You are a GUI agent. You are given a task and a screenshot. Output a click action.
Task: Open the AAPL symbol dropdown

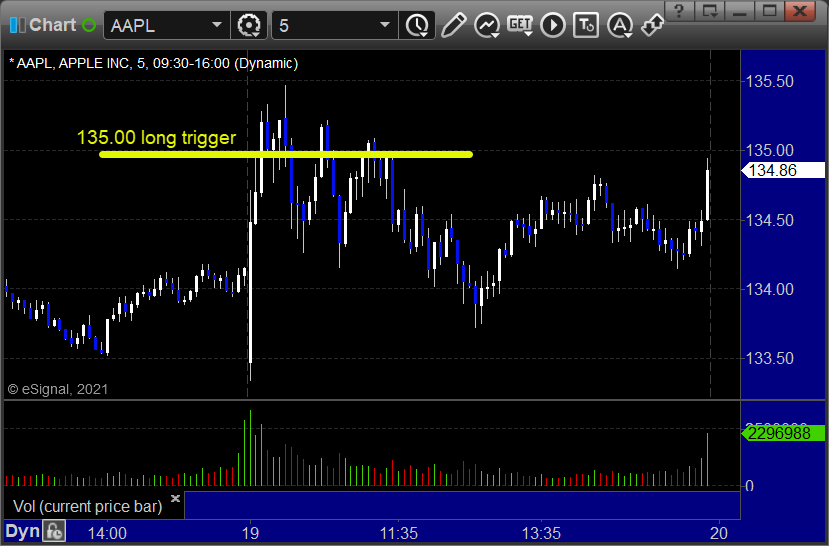[216, 25]
